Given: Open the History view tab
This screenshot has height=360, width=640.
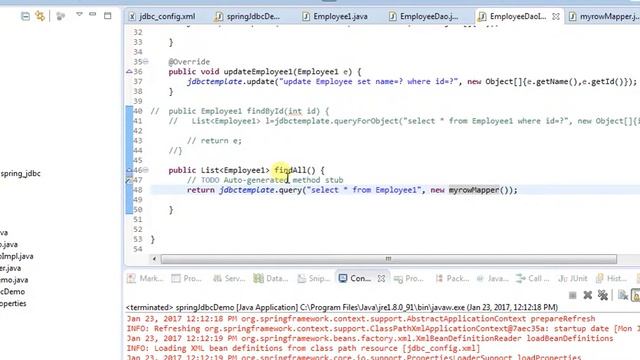Looking at the screenshot, I should [611, 278].
